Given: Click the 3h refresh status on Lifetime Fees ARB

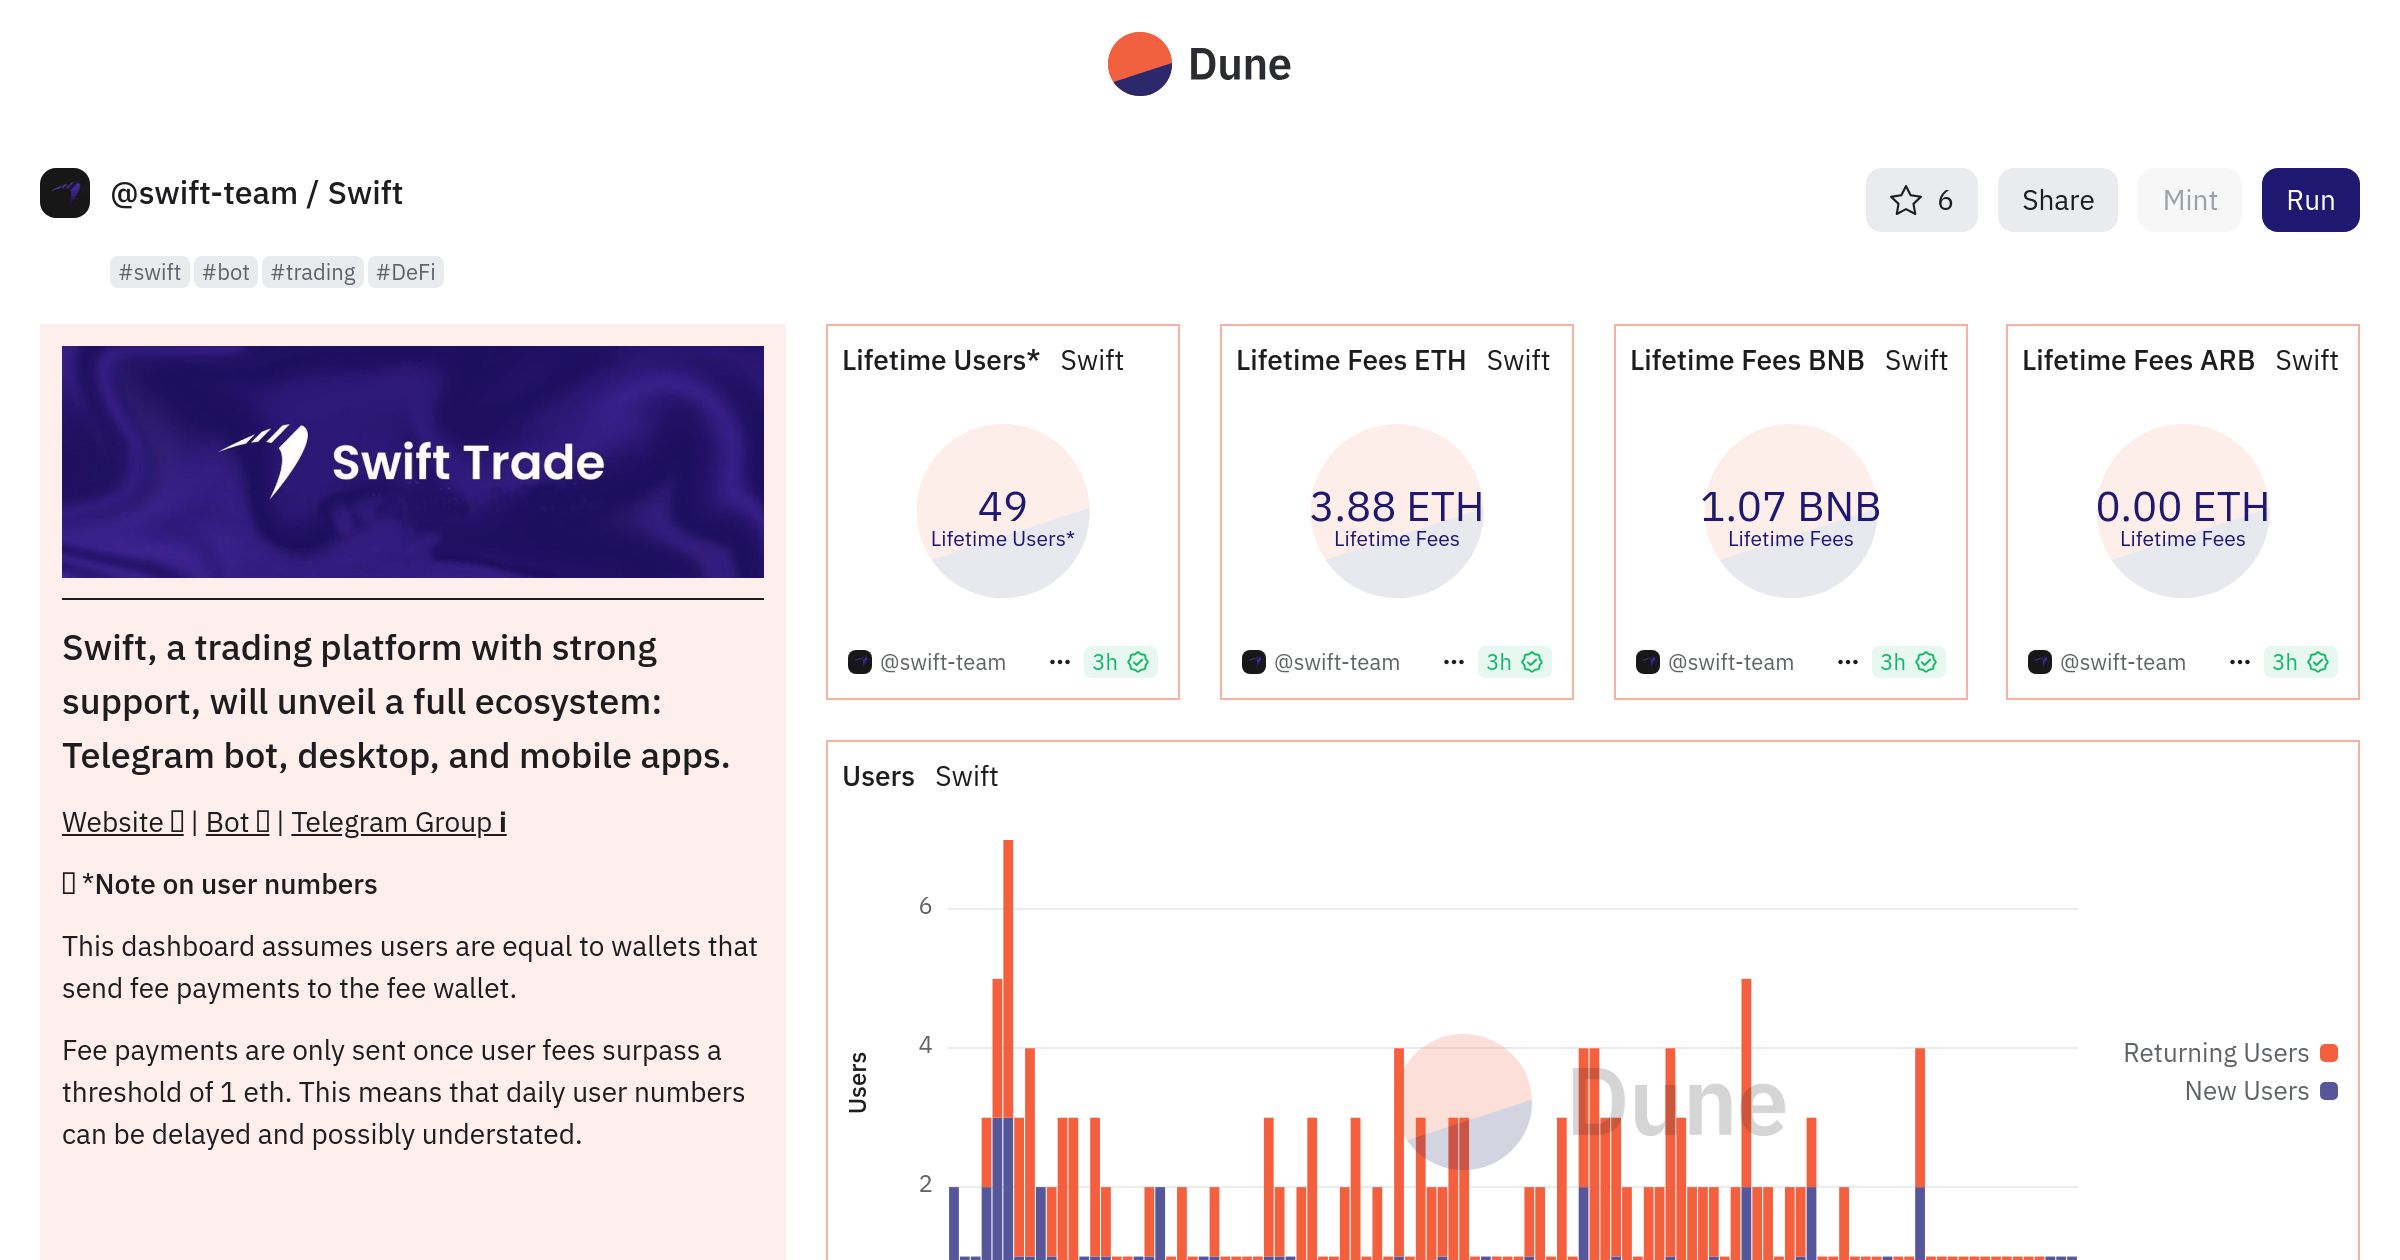Looking at the screenshot, I should coord(2300,662).
